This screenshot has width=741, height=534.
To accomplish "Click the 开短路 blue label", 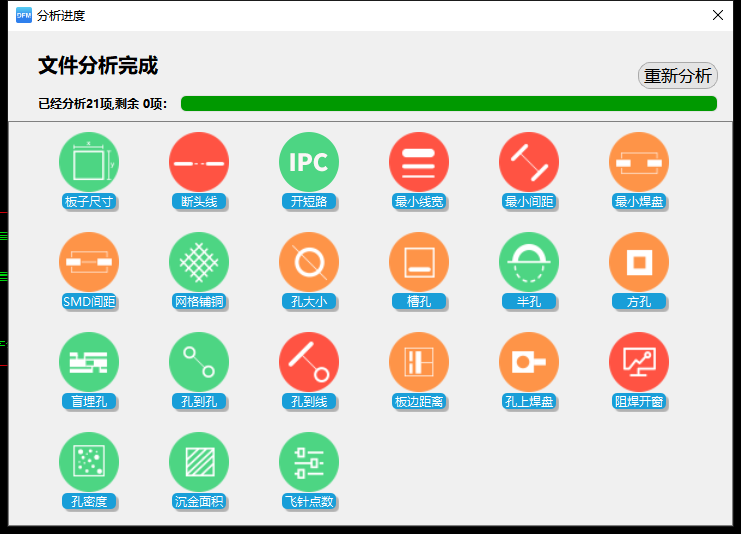I will point(309,201).
